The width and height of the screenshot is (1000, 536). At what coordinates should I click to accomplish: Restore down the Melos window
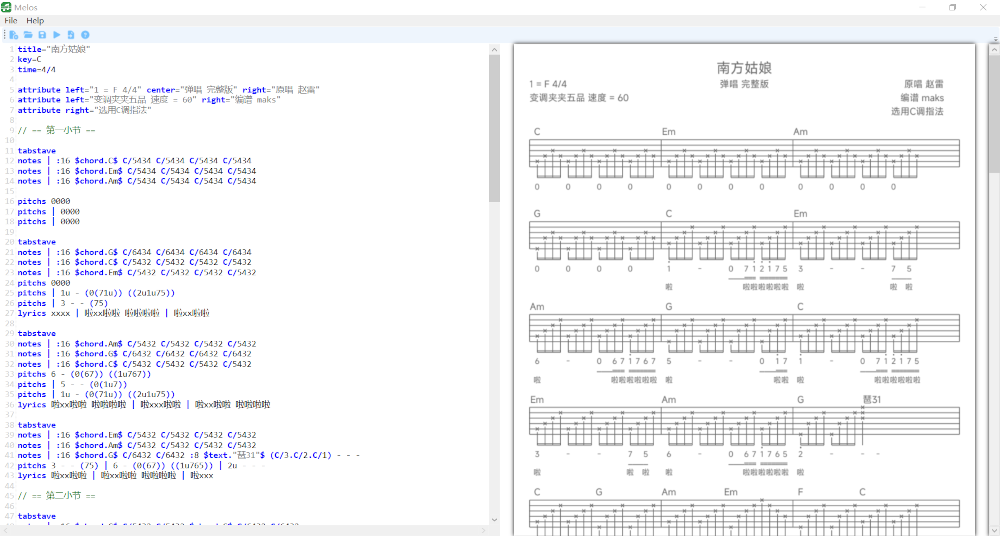pyautogui.click(x=952, y=7)
